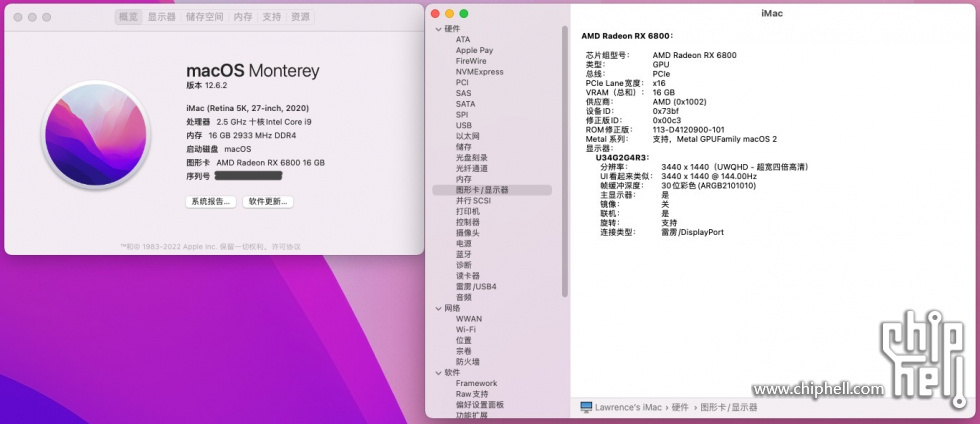The image size is (980, 424).
Task: Minimize the System Report window
Action: pos(449,14)
